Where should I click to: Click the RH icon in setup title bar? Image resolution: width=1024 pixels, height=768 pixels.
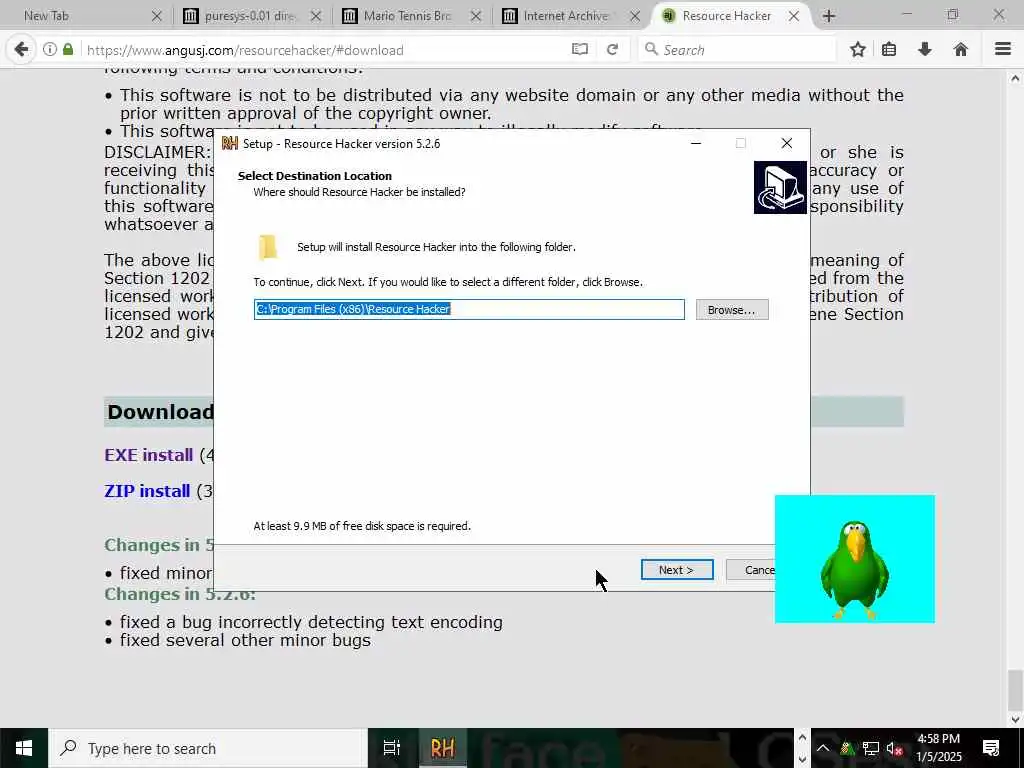(x=230, y=144)
